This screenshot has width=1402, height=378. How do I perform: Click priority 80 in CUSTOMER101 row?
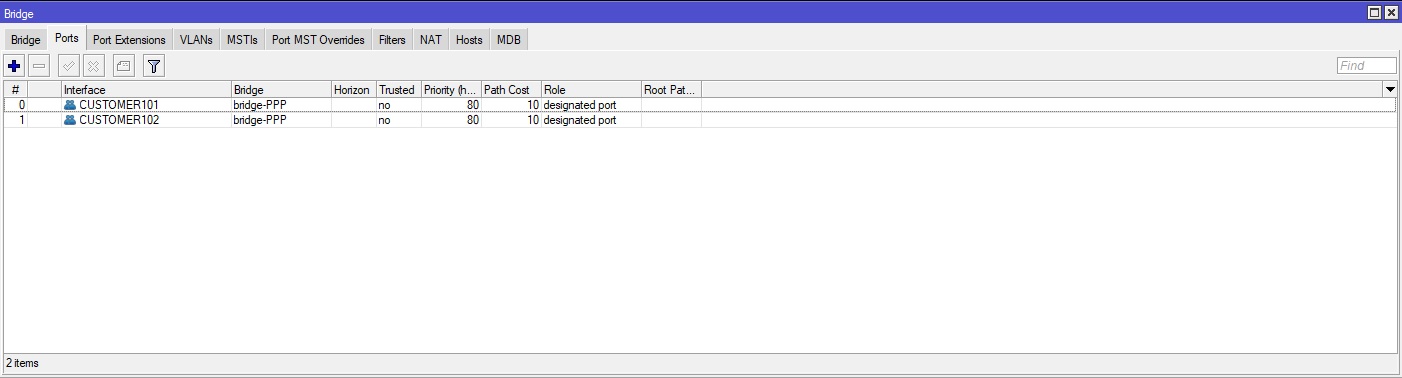coord(472,105)
